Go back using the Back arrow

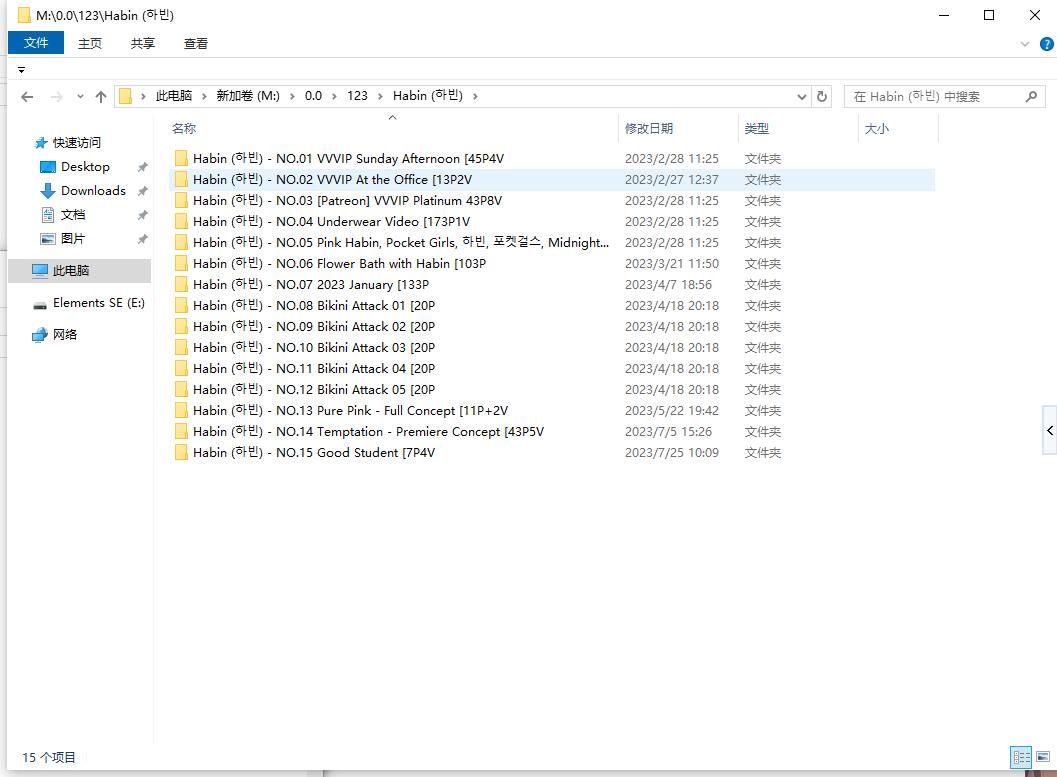point(27,97)
